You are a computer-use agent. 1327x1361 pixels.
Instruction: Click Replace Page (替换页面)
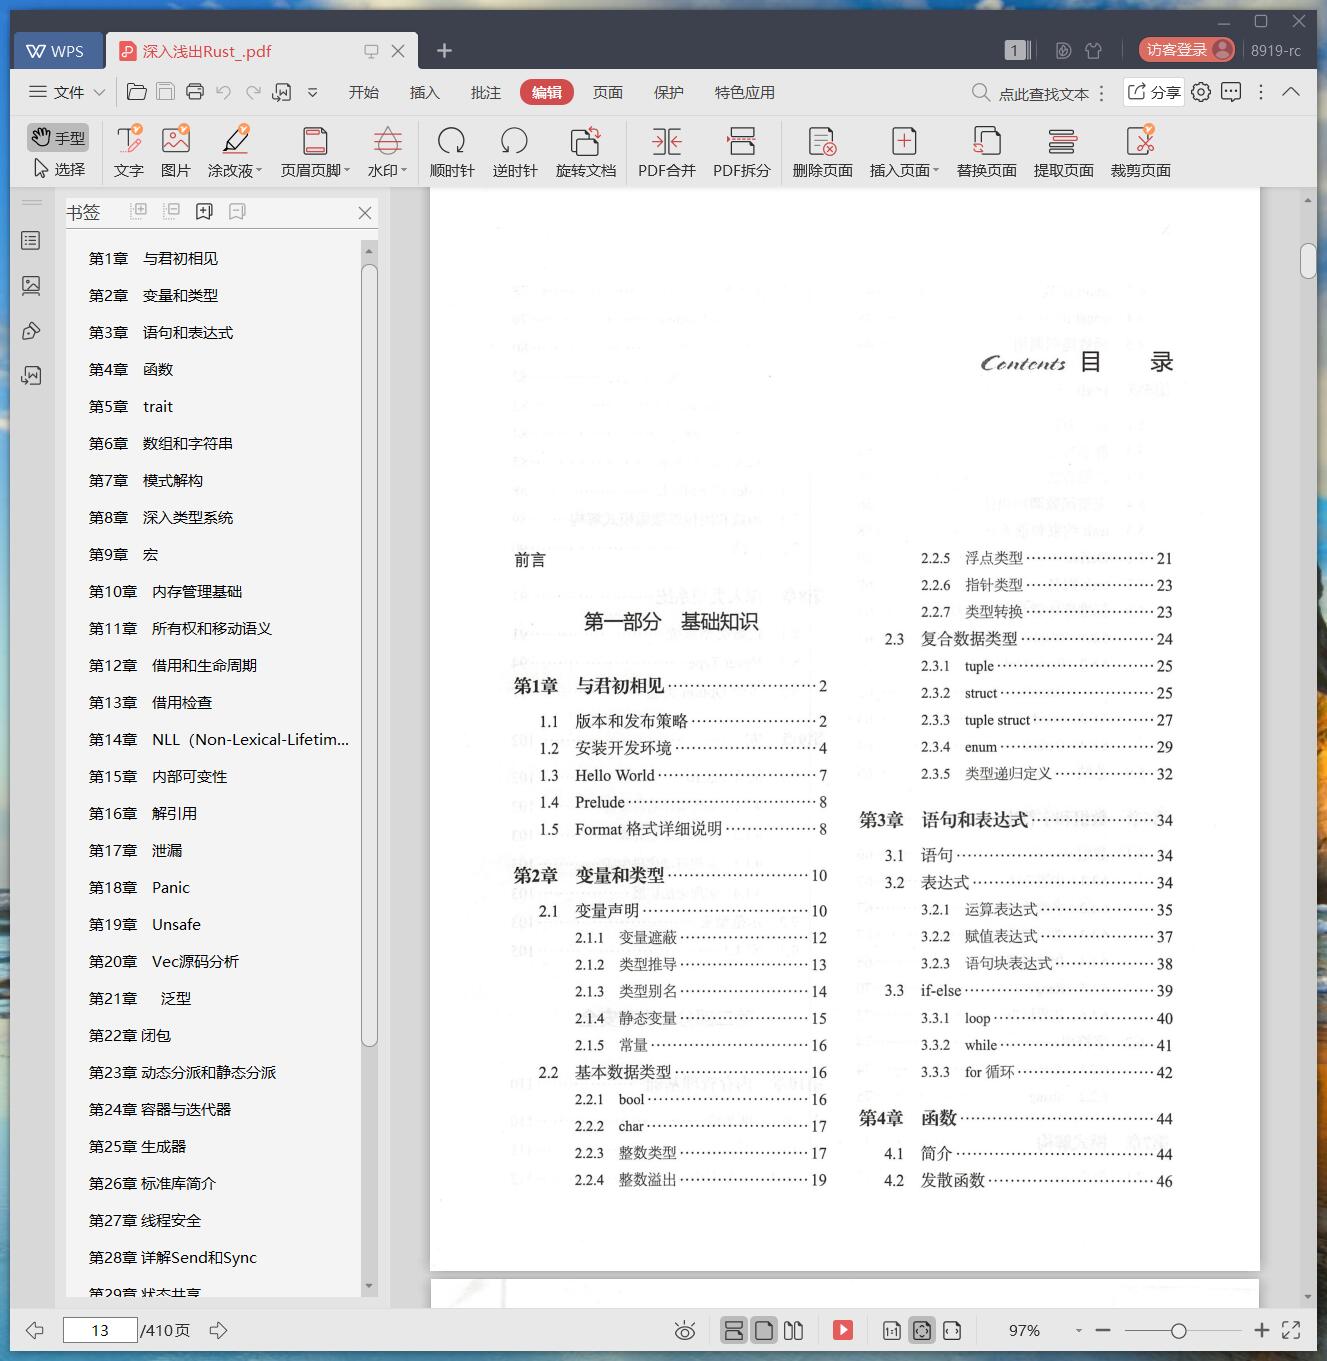coord(986,152)
